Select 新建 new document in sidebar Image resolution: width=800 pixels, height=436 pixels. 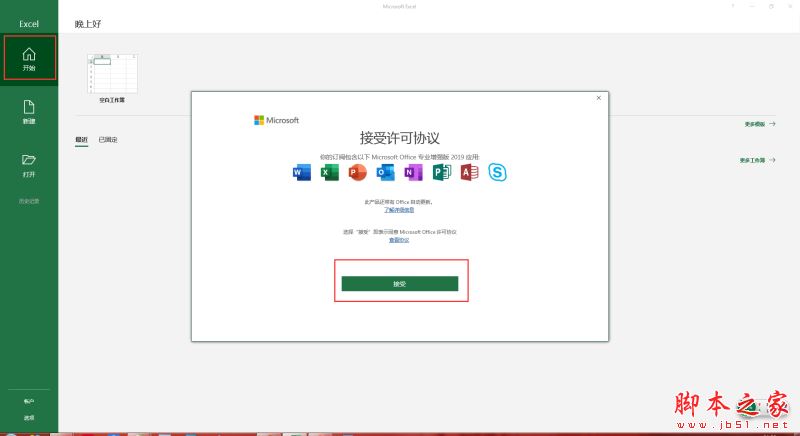point(29,112)
